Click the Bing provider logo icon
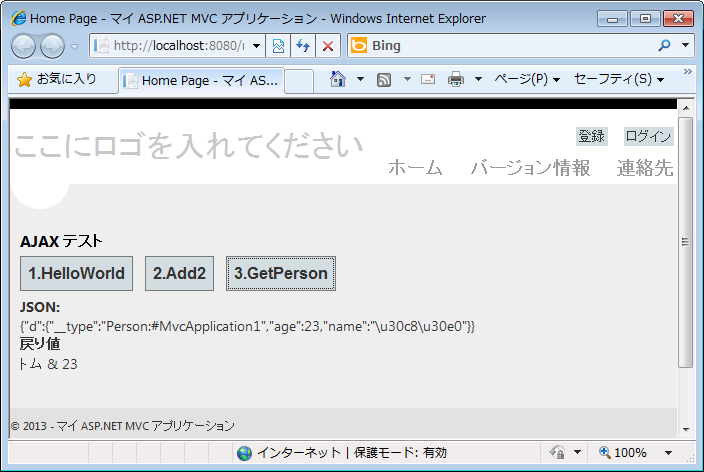This screenshot has width=704, height=472. tap(359, 46)
